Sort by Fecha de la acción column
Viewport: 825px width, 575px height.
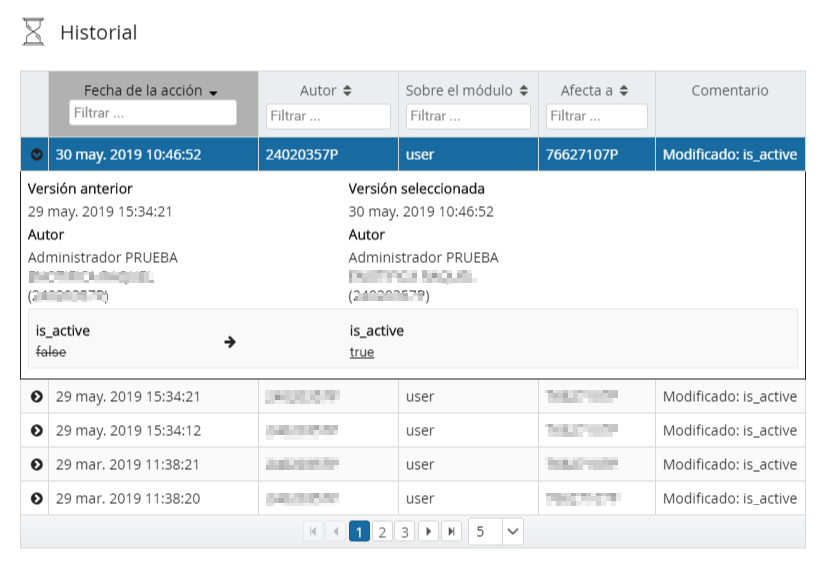pyautogui.click(x=151, y=91)
